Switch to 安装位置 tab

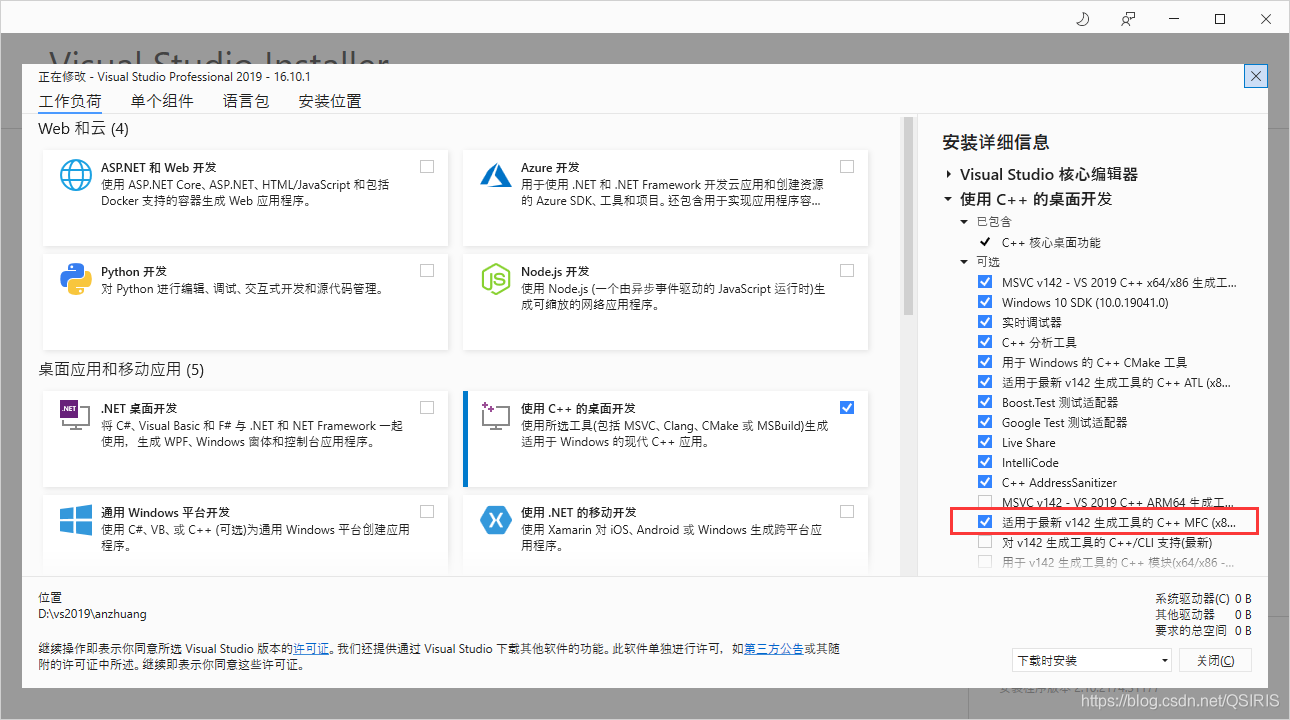(x=330, y=101)
